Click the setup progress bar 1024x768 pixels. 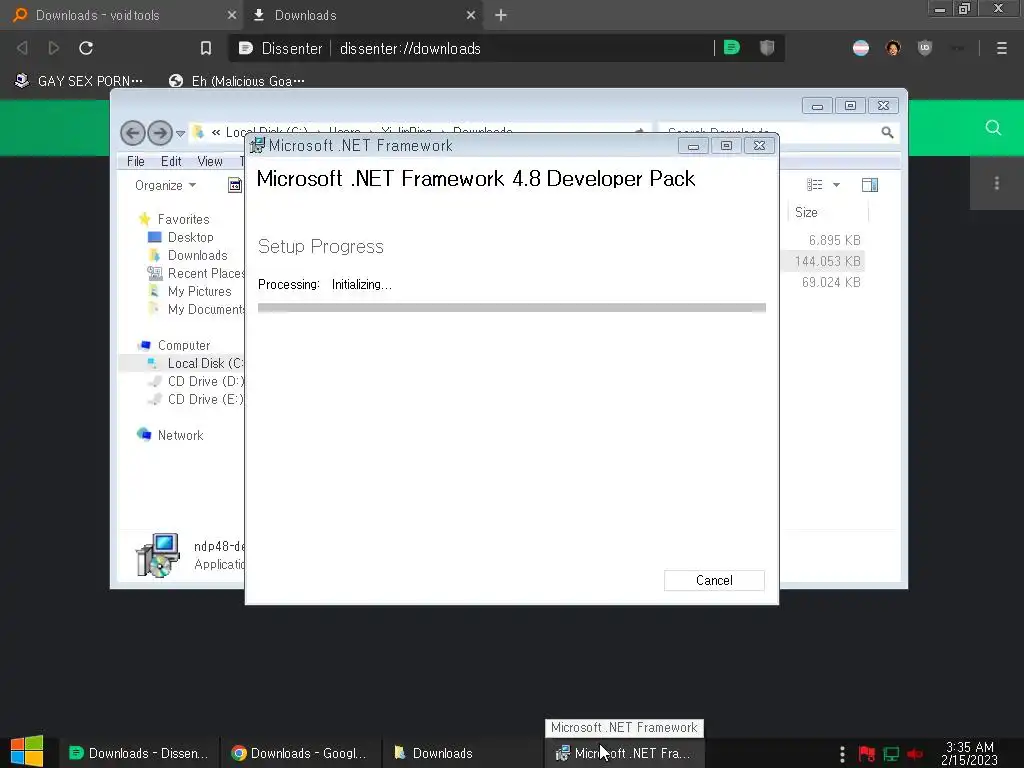511,308
